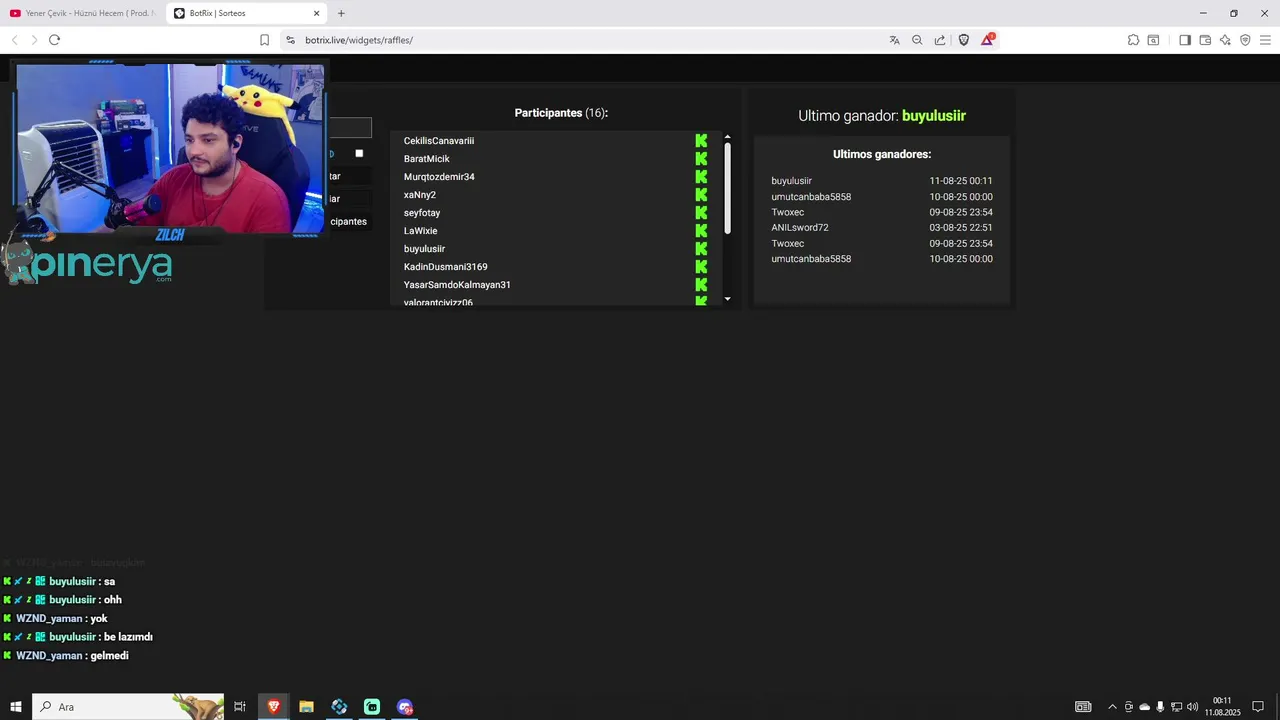Click the address bar URL botrix.live/widgets/raffles/
The image size is (1280, 720).
(359, 40)
